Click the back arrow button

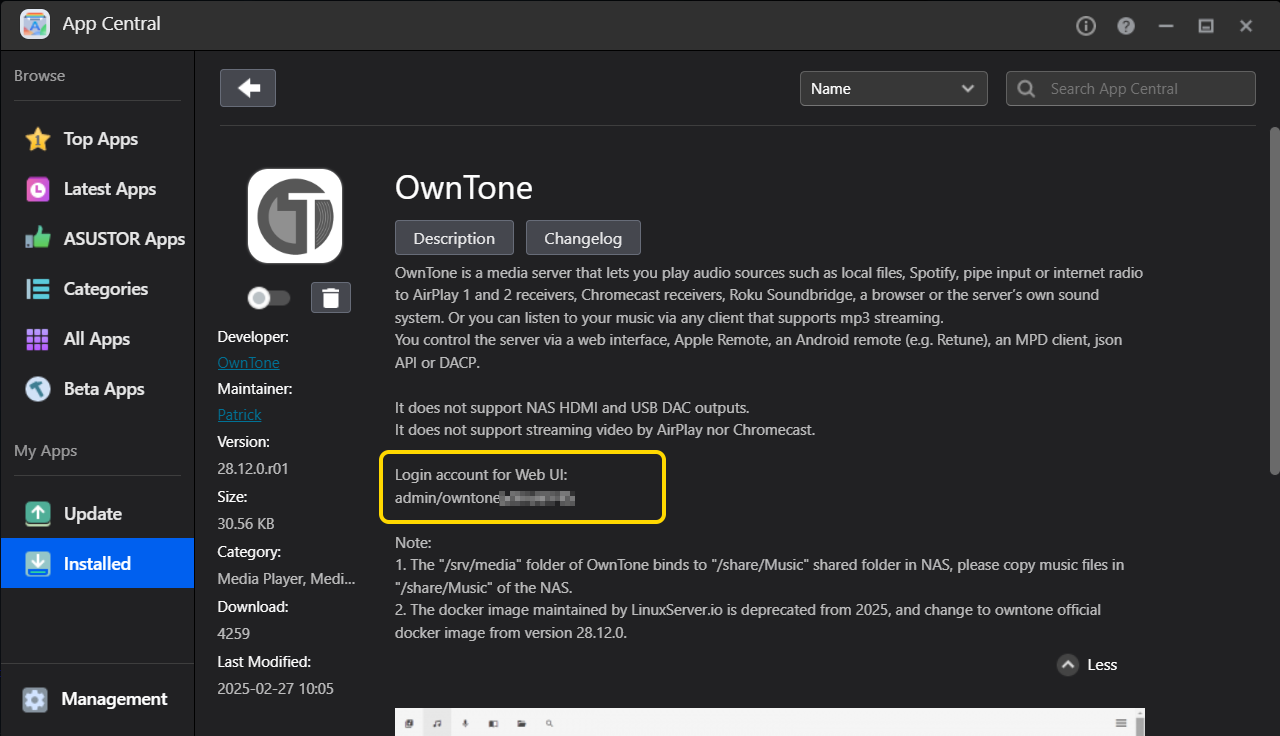point(248,88)
